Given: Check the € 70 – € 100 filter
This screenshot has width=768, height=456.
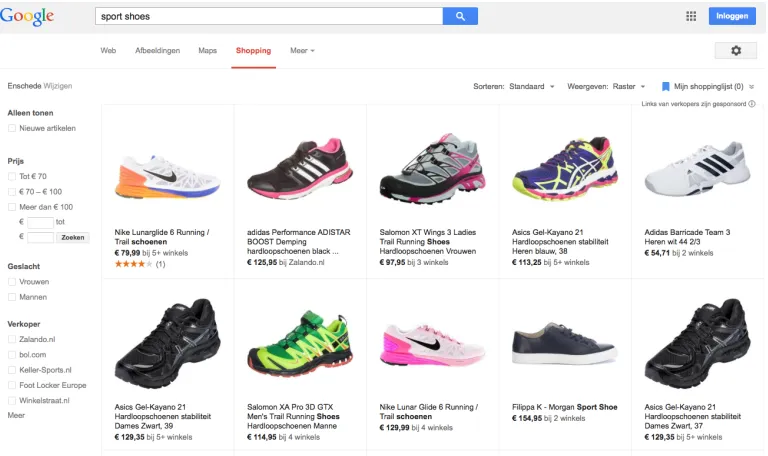Looking at the screenshot, I should tap(12, 192).
